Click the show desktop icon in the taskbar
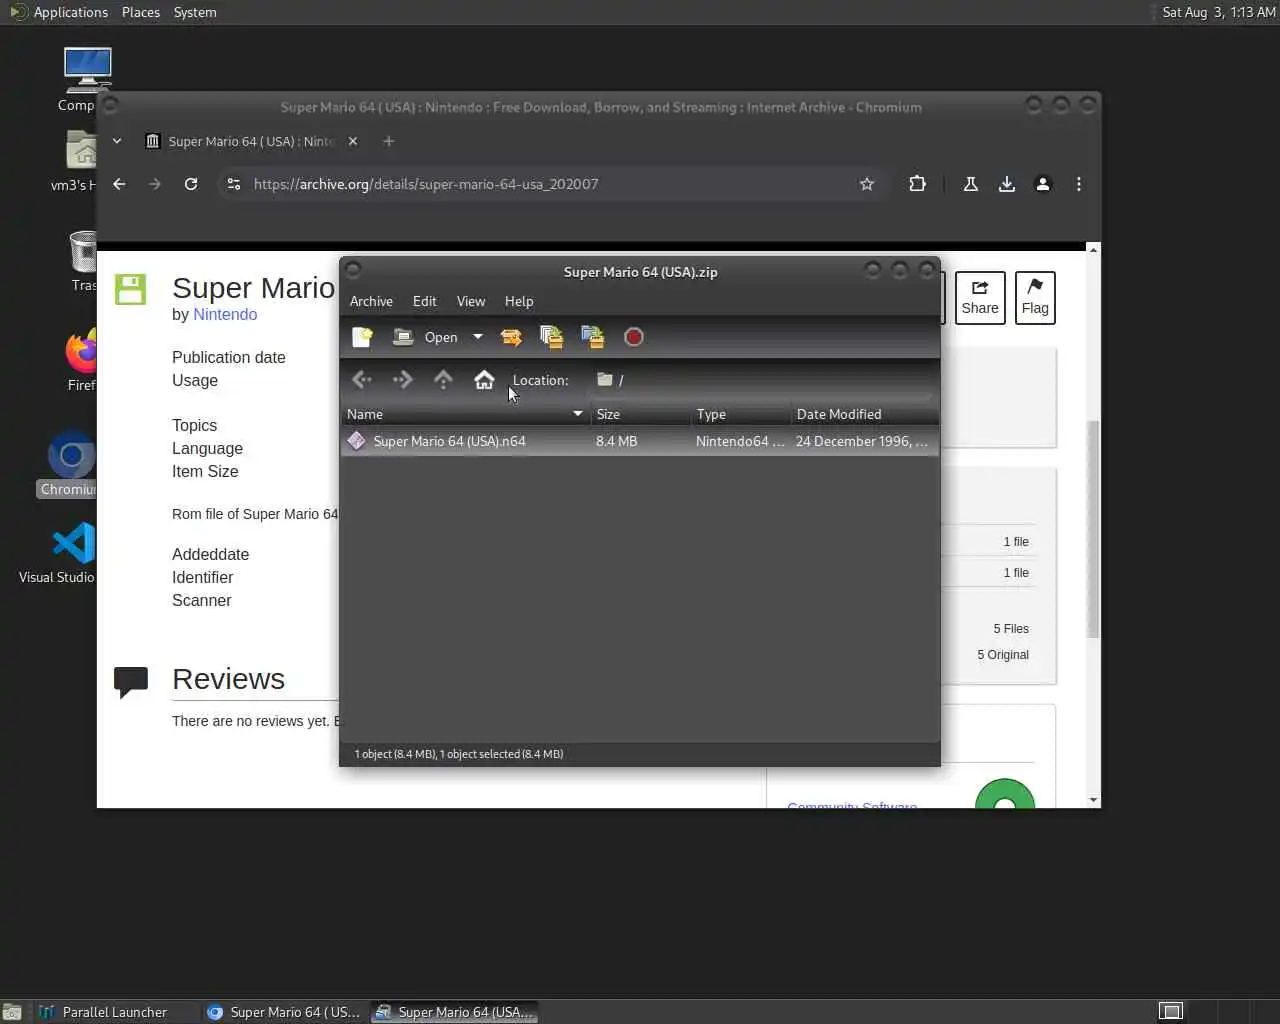1280x1024 pixels. pos(12,1012)
